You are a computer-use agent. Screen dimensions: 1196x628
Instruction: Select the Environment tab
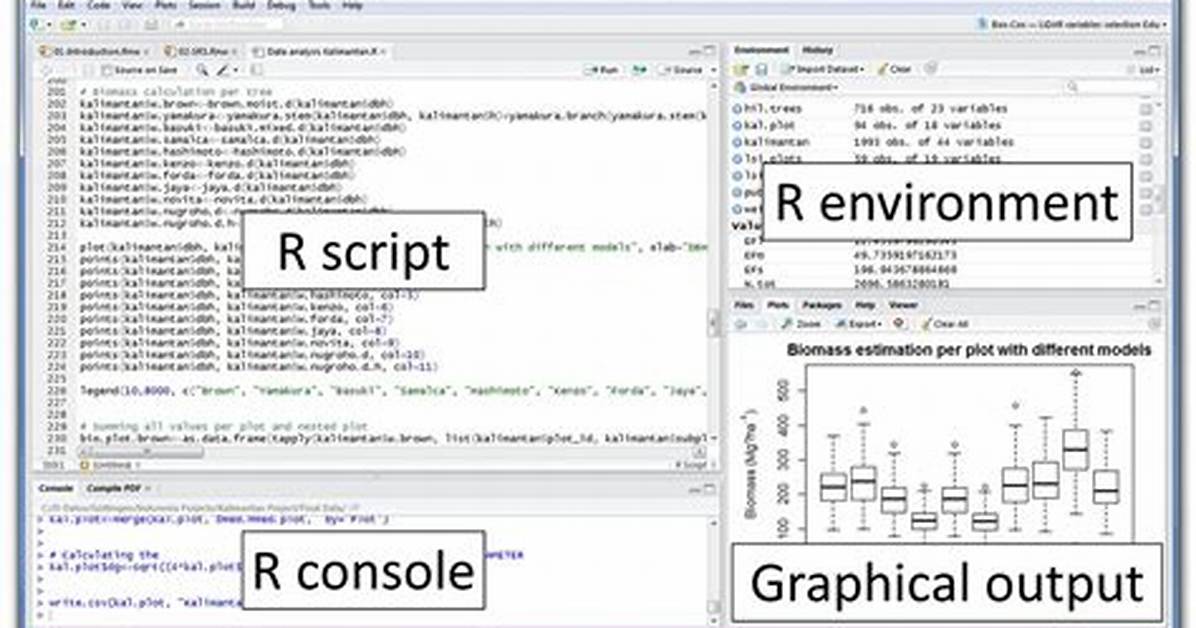click(760, 50)
